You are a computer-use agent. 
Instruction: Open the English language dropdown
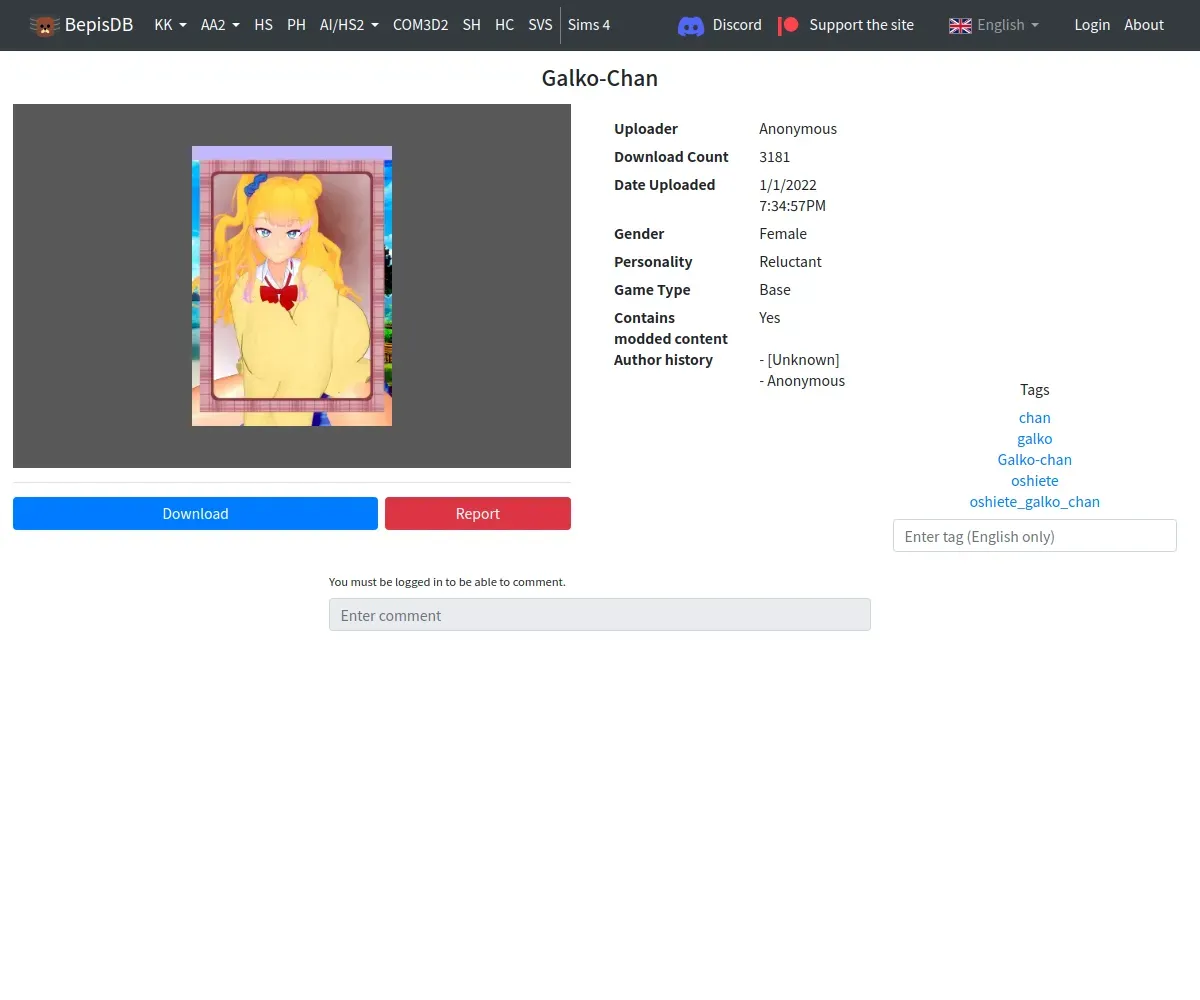(x=994, y=25)
